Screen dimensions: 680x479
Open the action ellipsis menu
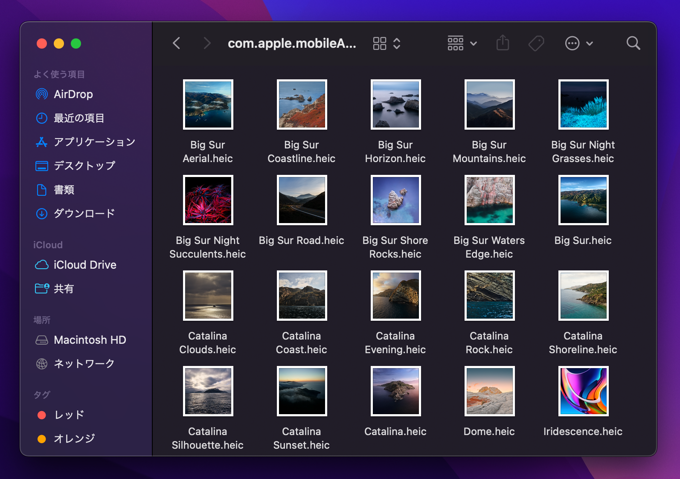pyautogui.click(x=572, y=43)
